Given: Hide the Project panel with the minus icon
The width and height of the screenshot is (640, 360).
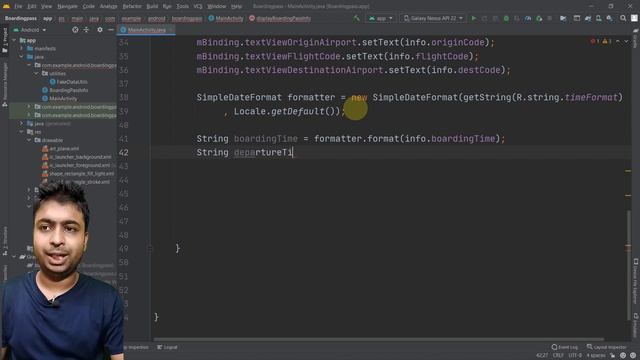Looking at the screenshot, I should tap(111, 30).
